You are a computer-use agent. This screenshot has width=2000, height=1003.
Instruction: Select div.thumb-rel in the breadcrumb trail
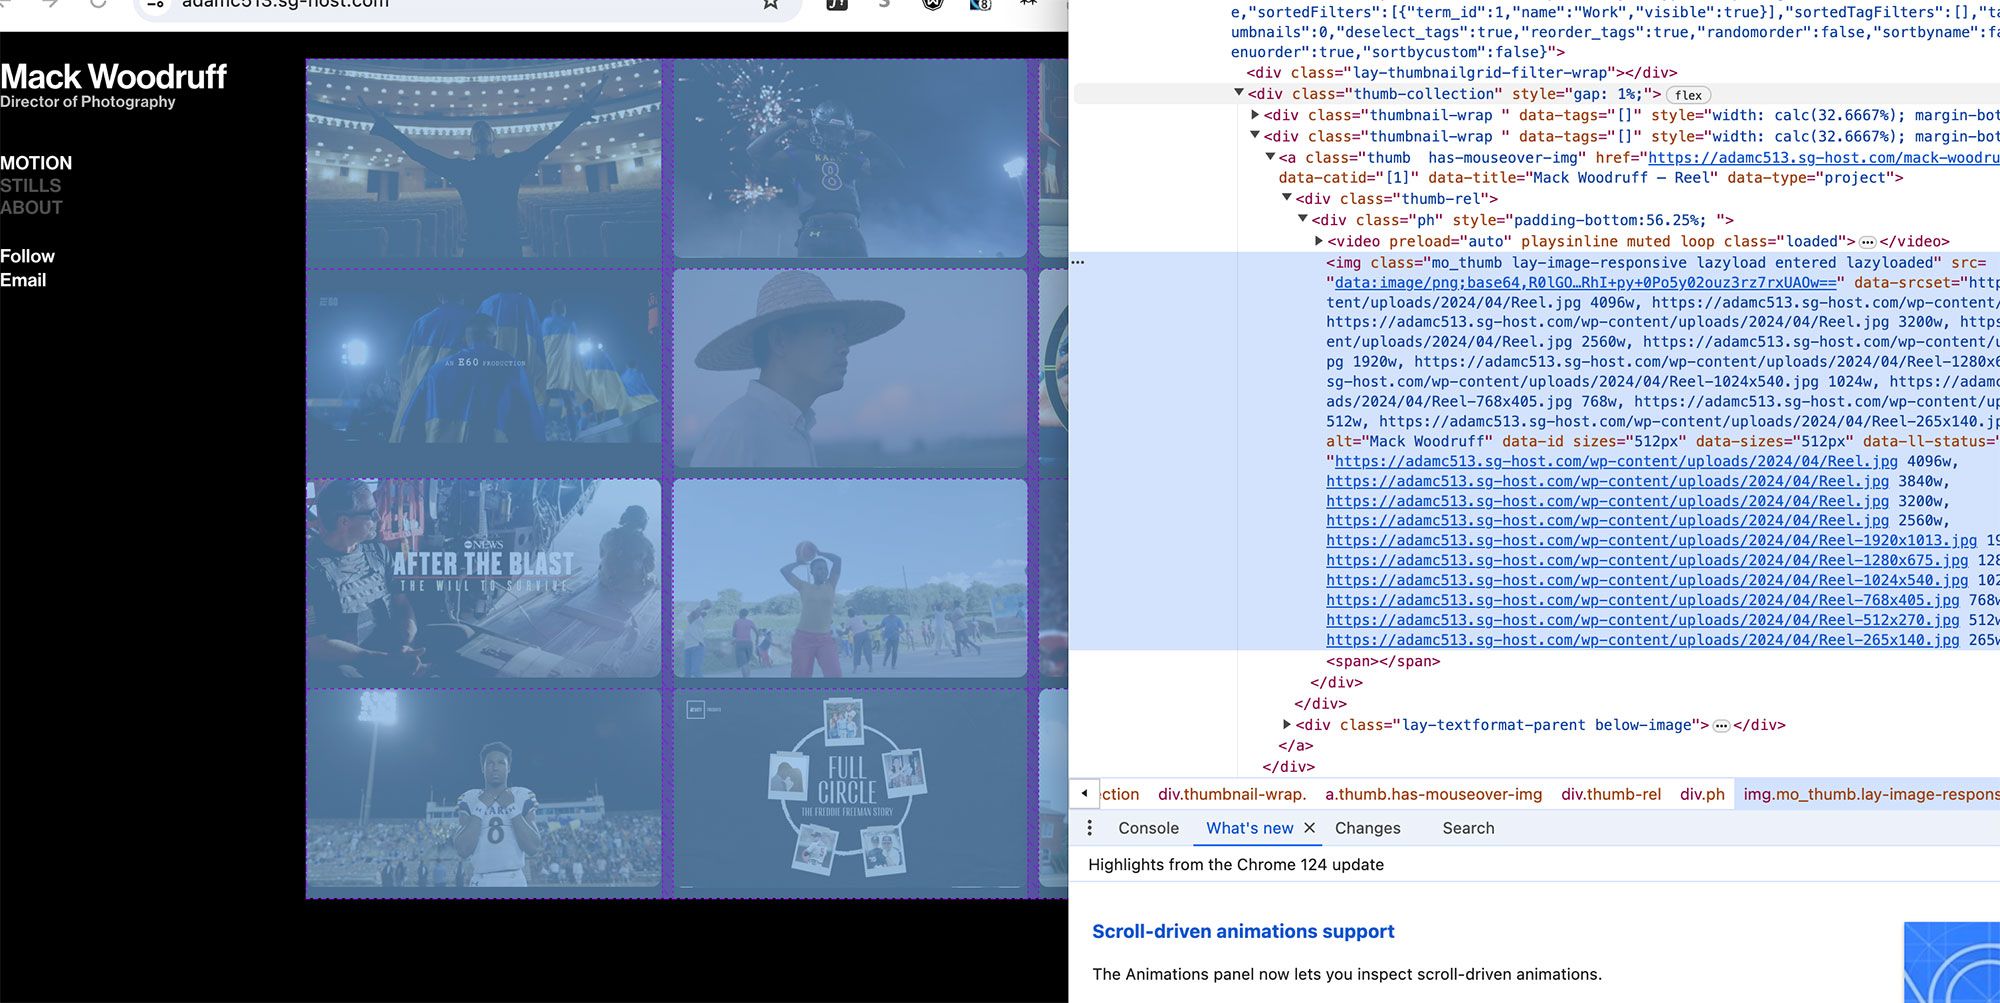click(1610, 794)
